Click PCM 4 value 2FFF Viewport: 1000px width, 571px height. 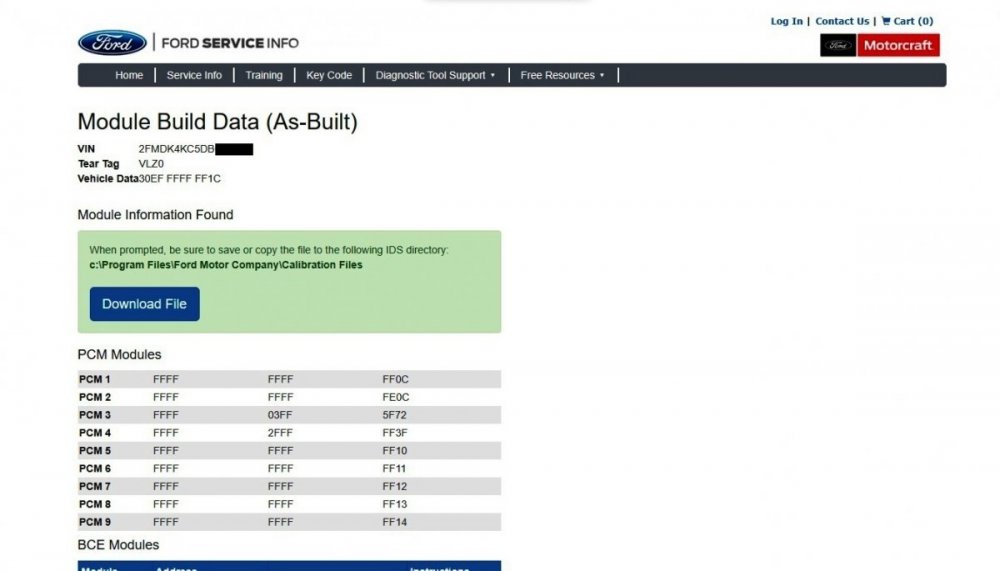point(280,433)
